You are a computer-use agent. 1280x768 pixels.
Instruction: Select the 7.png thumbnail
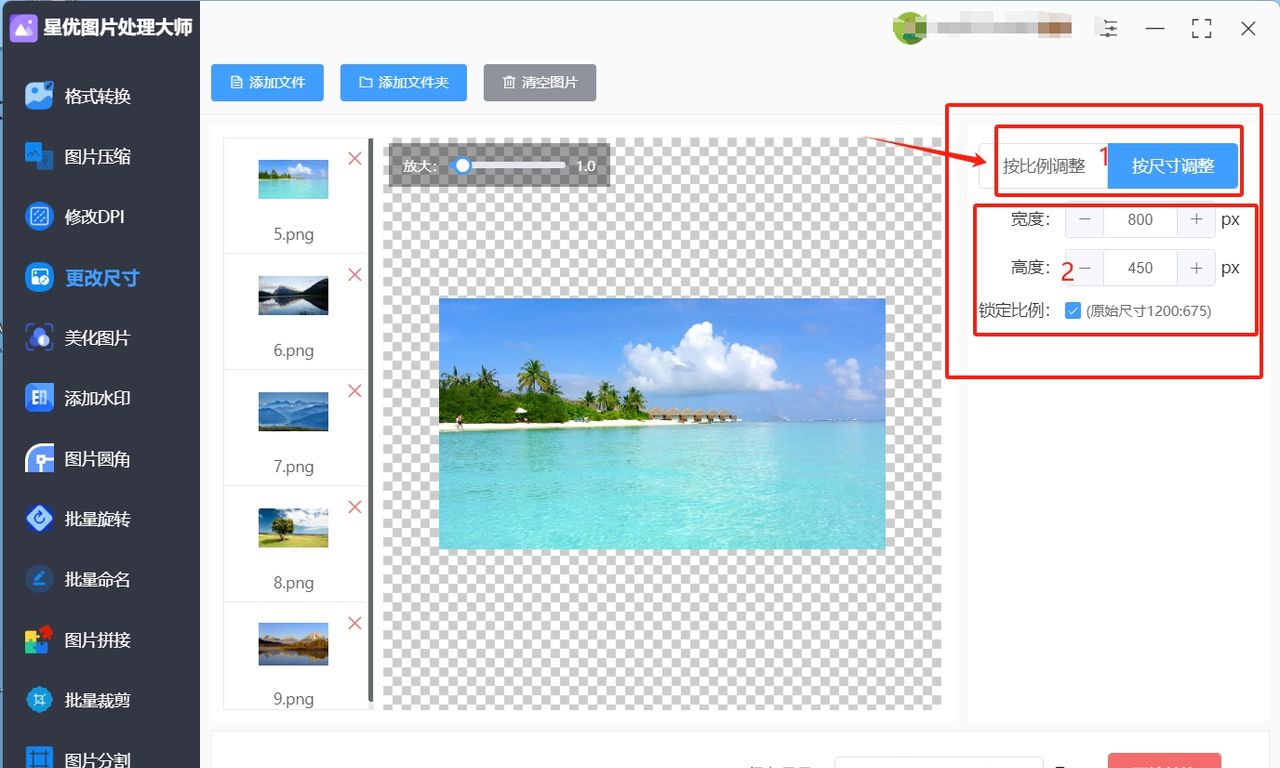tap(293, 412)
